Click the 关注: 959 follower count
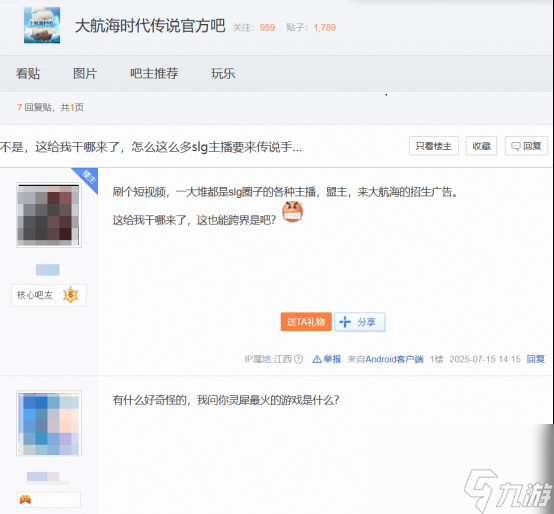Image resolution: width=554 pixels, height=514 pixels. coord(254,28)
